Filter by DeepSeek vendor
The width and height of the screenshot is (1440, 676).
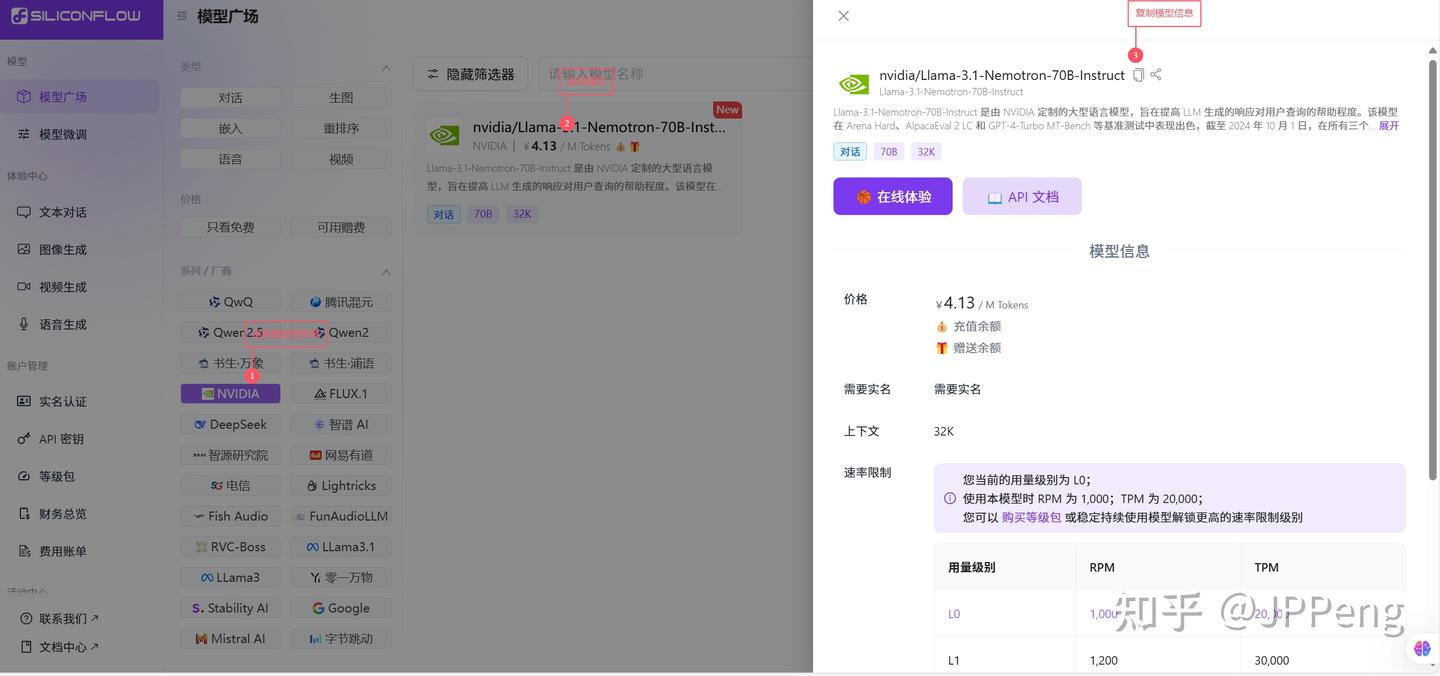(231, 424)
